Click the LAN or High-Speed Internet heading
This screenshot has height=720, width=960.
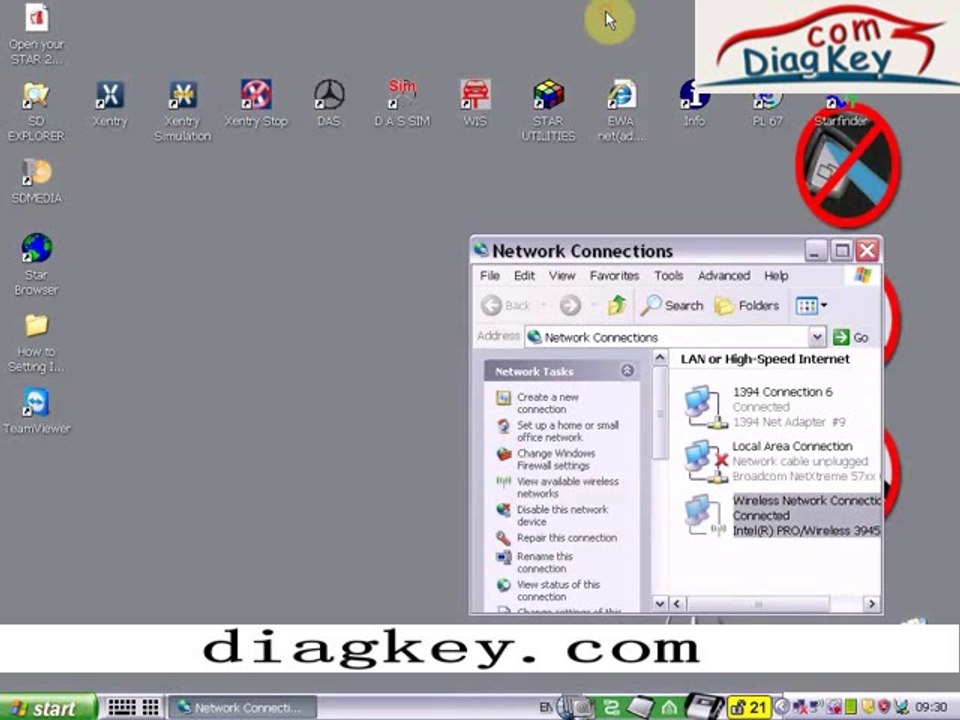pos(765,359)
